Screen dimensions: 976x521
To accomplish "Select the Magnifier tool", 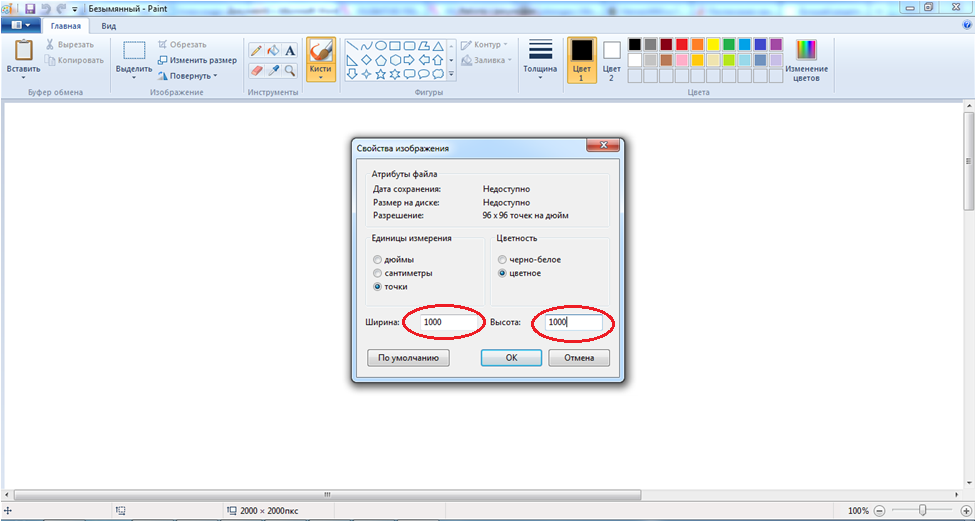I will [289, 70].
